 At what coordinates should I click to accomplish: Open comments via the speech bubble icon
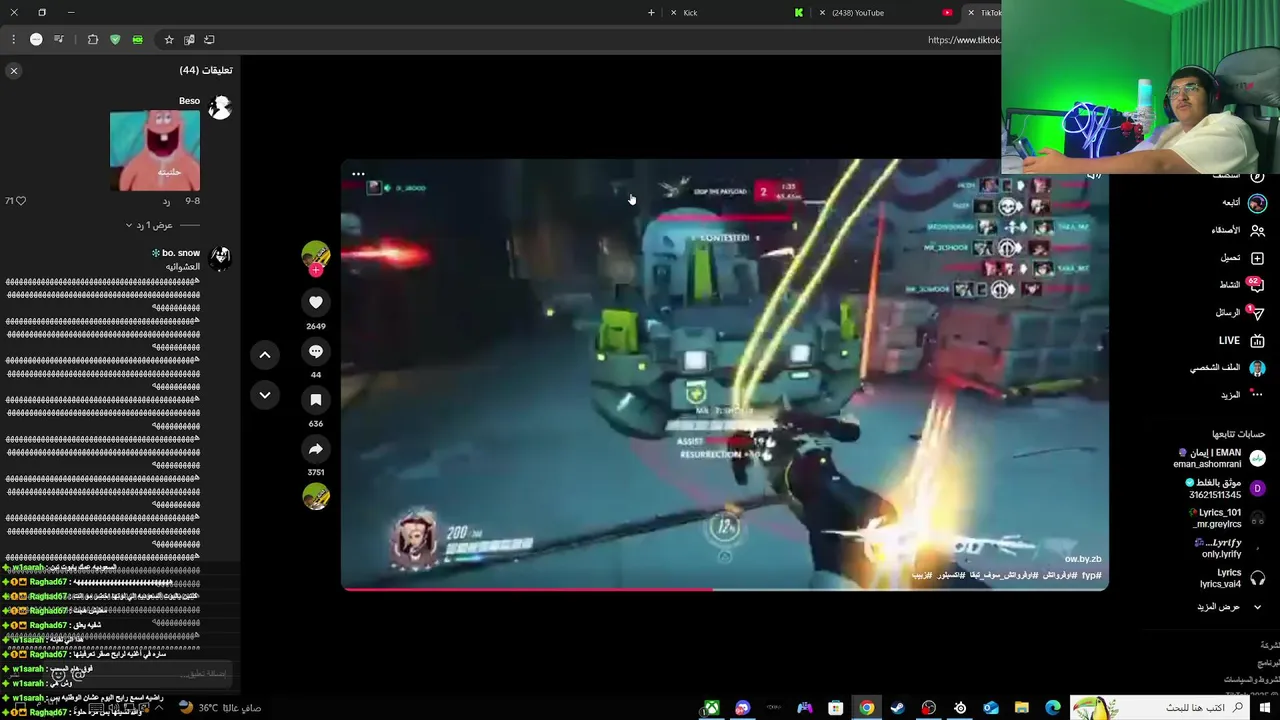pyautogui.click(x=316, y=352)
